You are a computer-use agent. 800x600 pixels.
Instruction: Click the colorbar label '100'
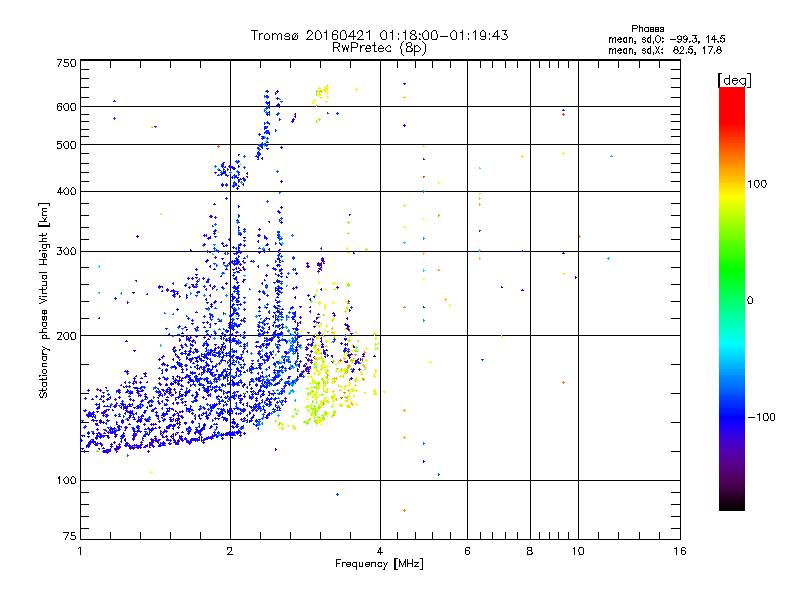[x=757, y=184]
